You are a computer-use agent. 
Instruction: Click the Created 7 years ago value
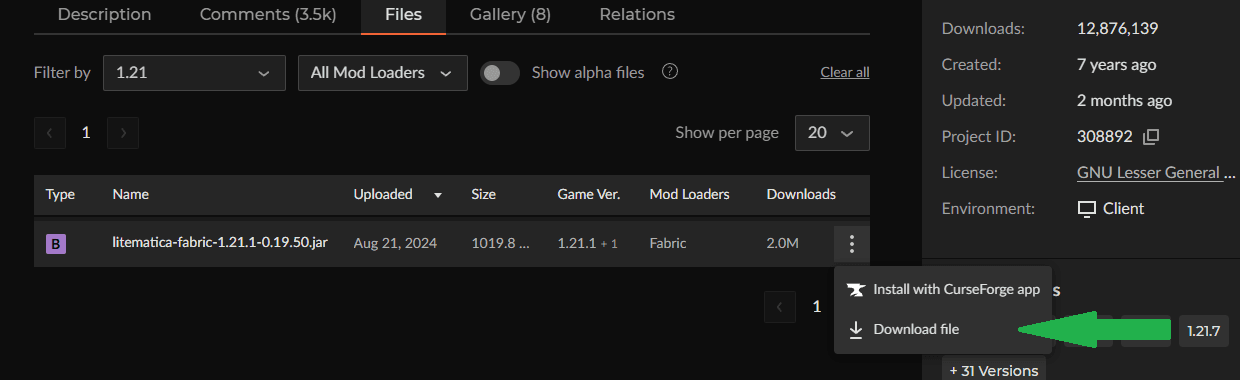1117,65
